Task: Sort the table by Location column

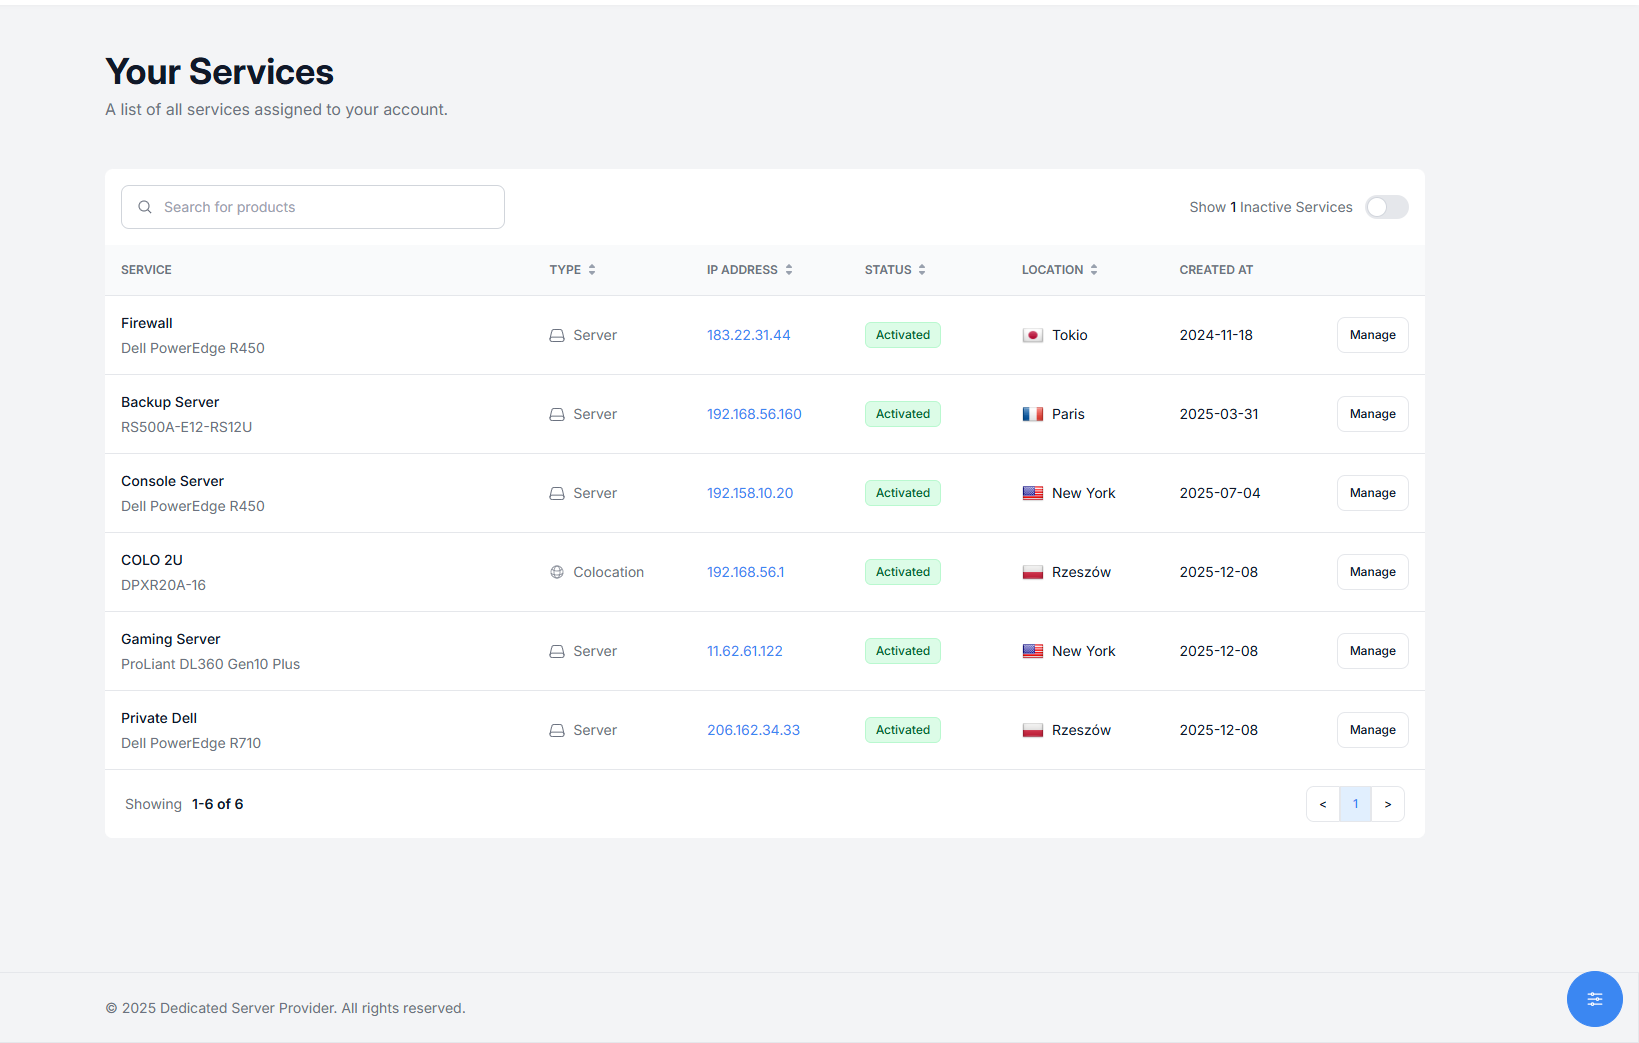Action: point(1059,270)
